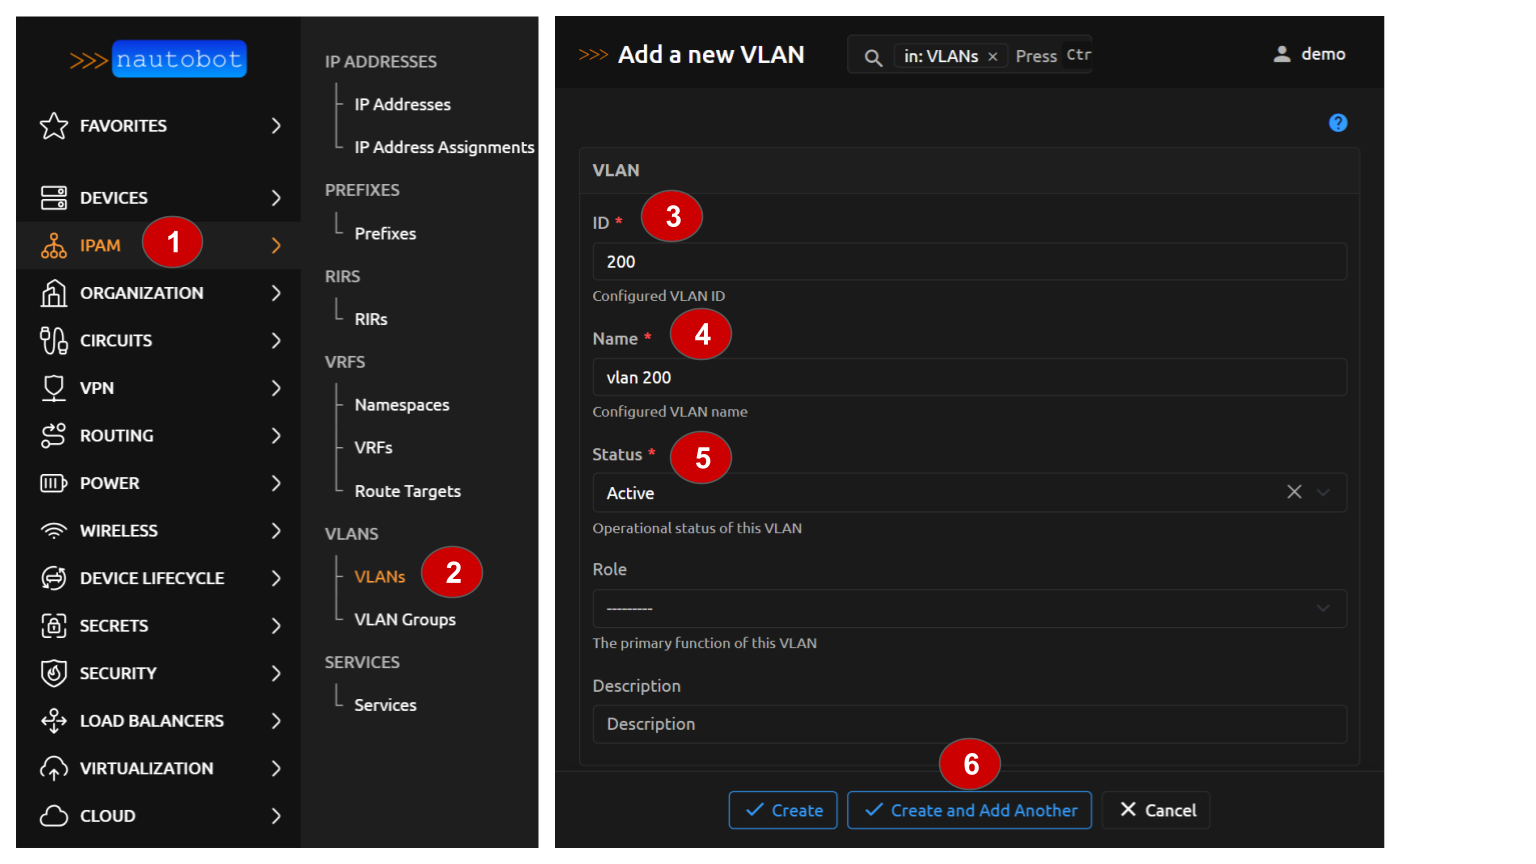This screenshot has width=1536, height=864.
Task: Cancel the new VLAN form
Action: [1156, 810]
